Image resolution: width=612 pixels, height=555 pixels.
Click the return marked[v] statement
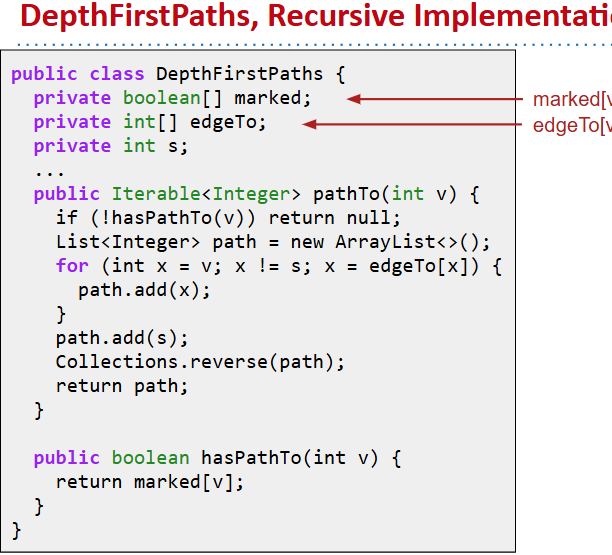(x=150, y=482)
